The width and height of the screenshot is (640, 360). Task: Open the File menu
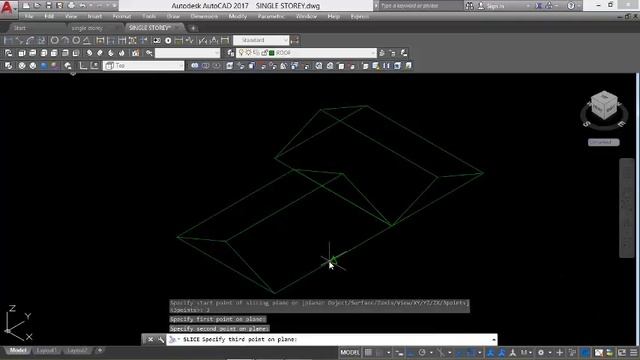pyautogui.click(x=29, y=17)
